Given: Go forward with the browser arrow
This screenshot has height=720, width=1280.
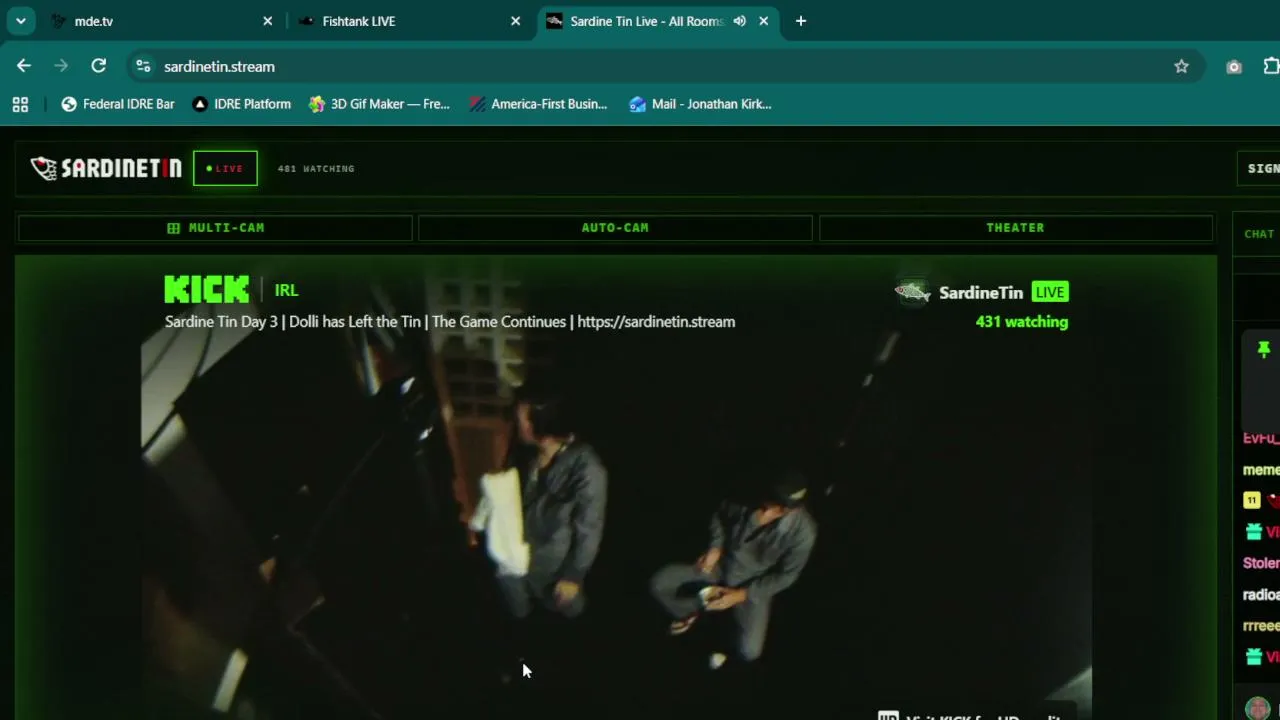Looking at the screenshot, I should pyautogui.click(x=61, y=66).
